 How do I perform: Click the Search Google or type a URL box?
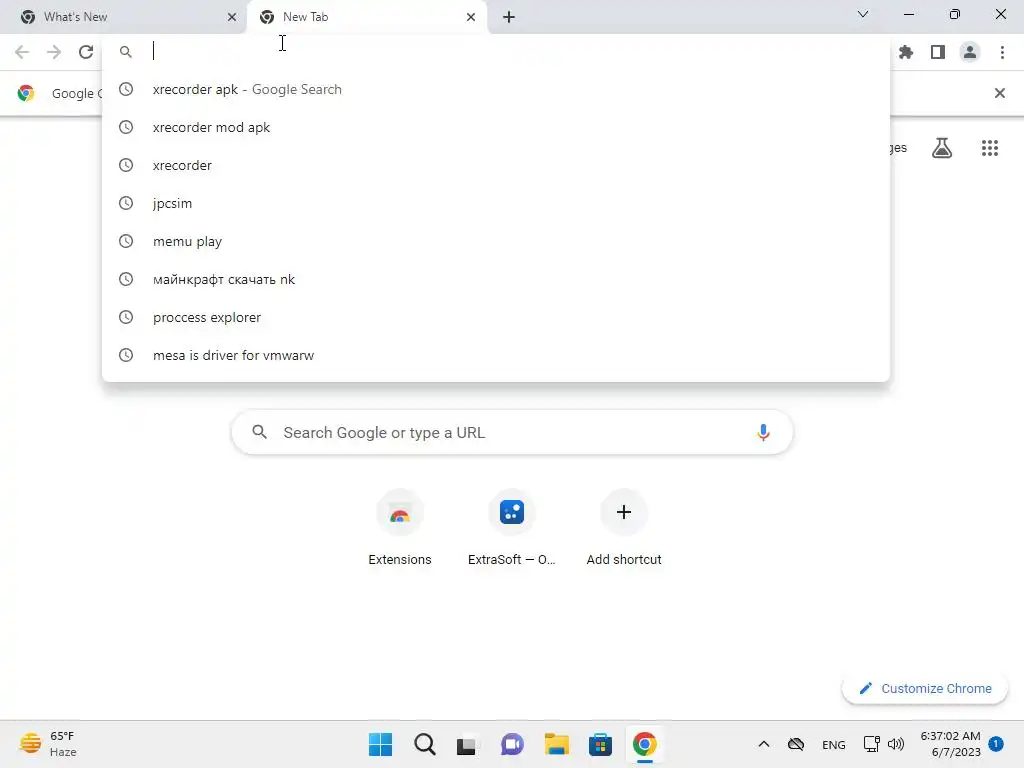pos(512,432)
